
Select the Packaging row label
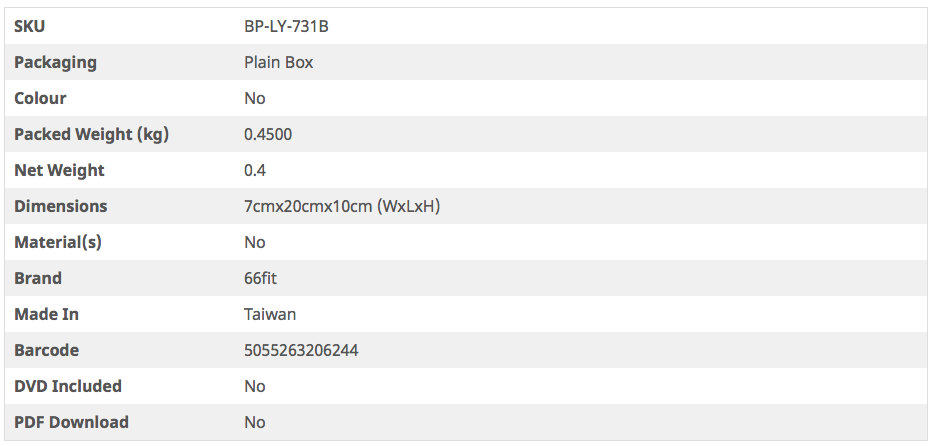(55, 62)
